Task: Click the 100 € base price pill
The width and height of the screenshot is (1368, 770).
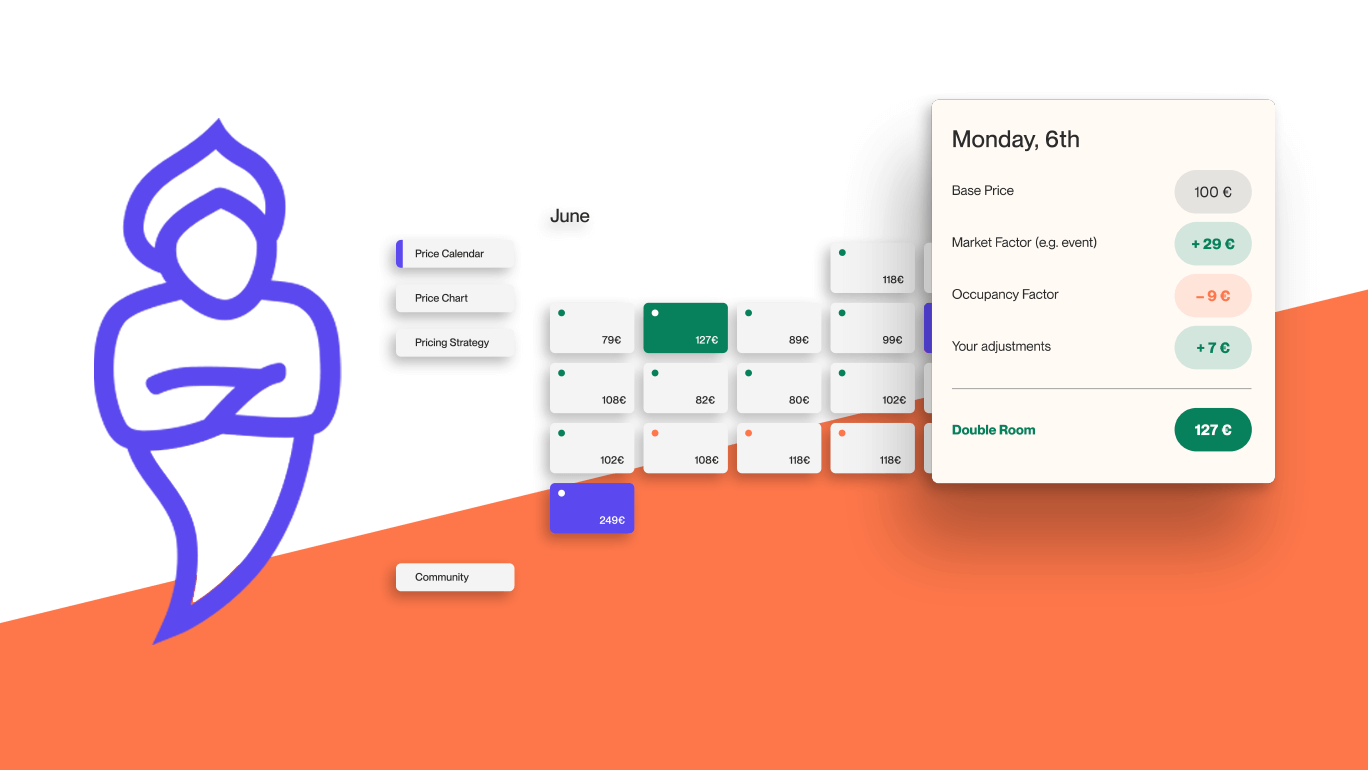Action: click(1213, 192)
